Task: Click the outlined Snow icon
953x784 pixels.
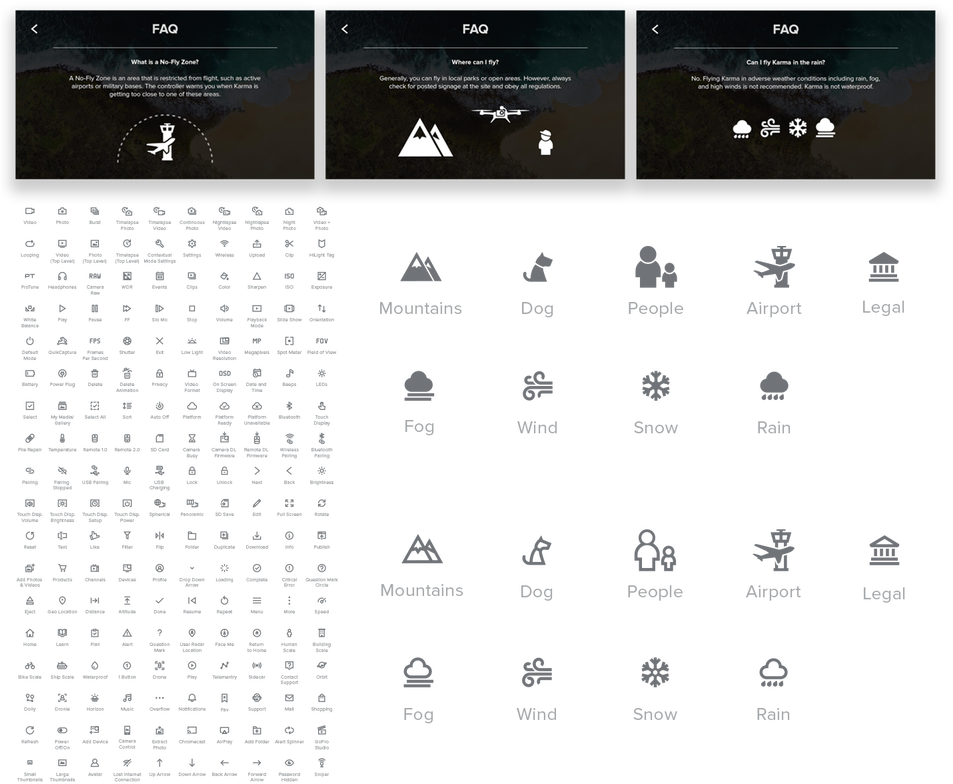Action: 655,672
